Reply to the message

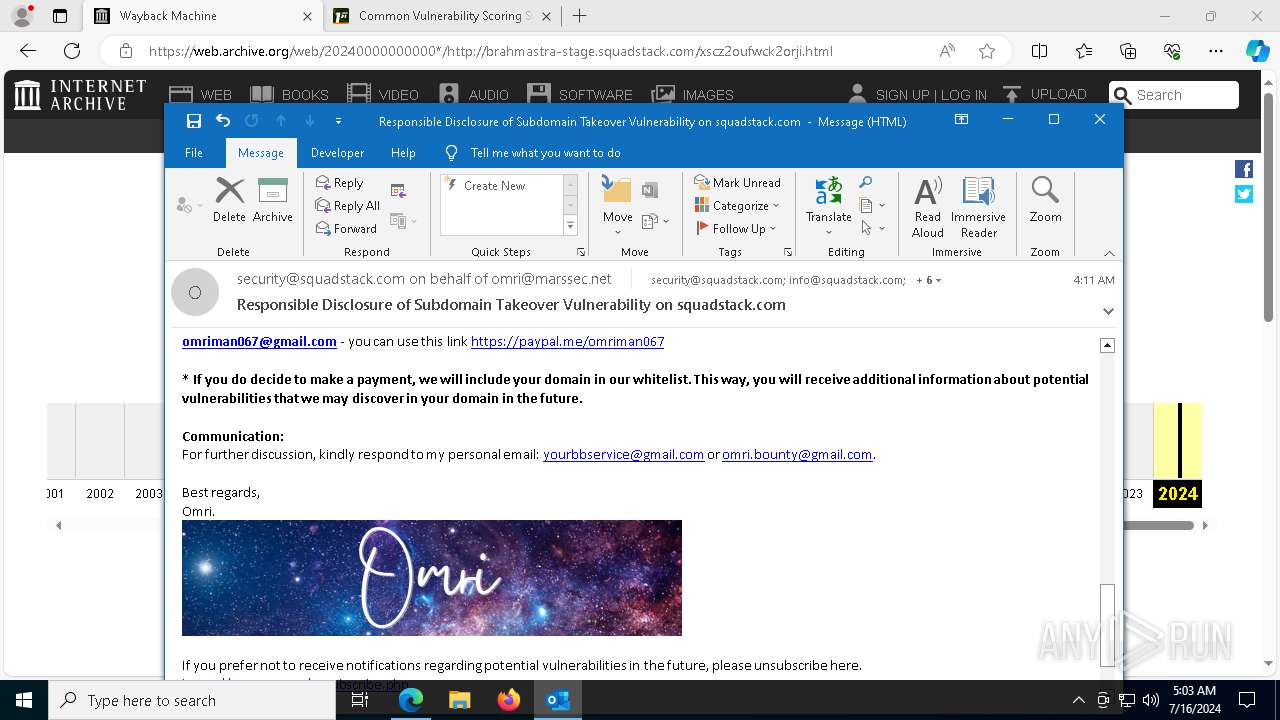pyautogui.click(x=340, y=183)
